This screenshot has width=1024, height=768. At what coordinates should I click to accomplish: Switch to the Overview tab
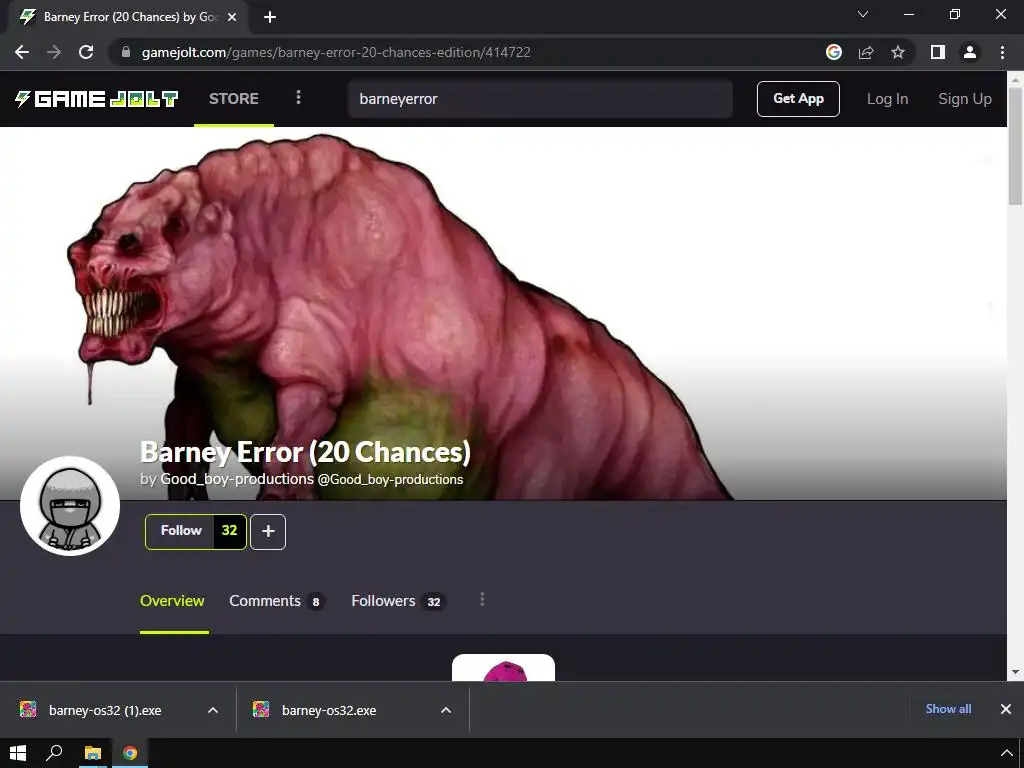(x=172, y=601)
